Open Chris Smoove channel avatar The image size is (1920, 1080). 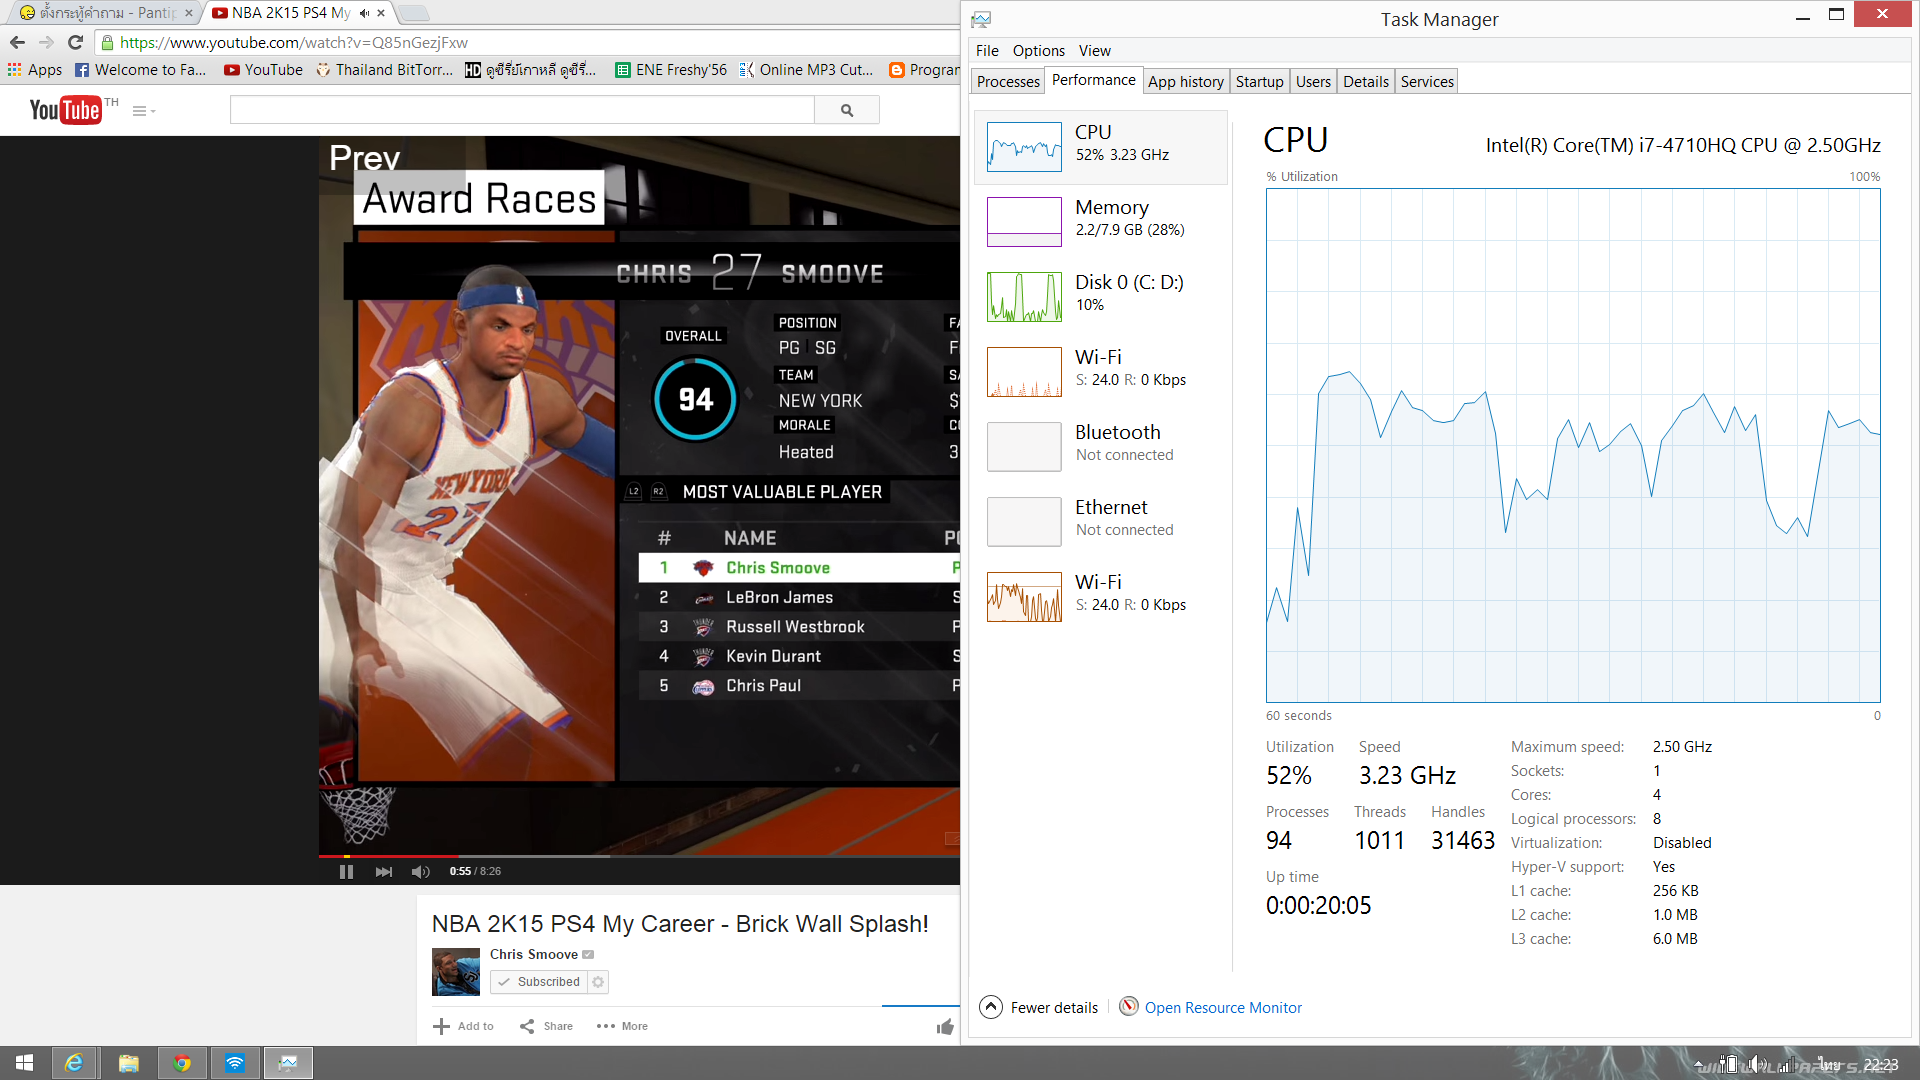(456, 972)
